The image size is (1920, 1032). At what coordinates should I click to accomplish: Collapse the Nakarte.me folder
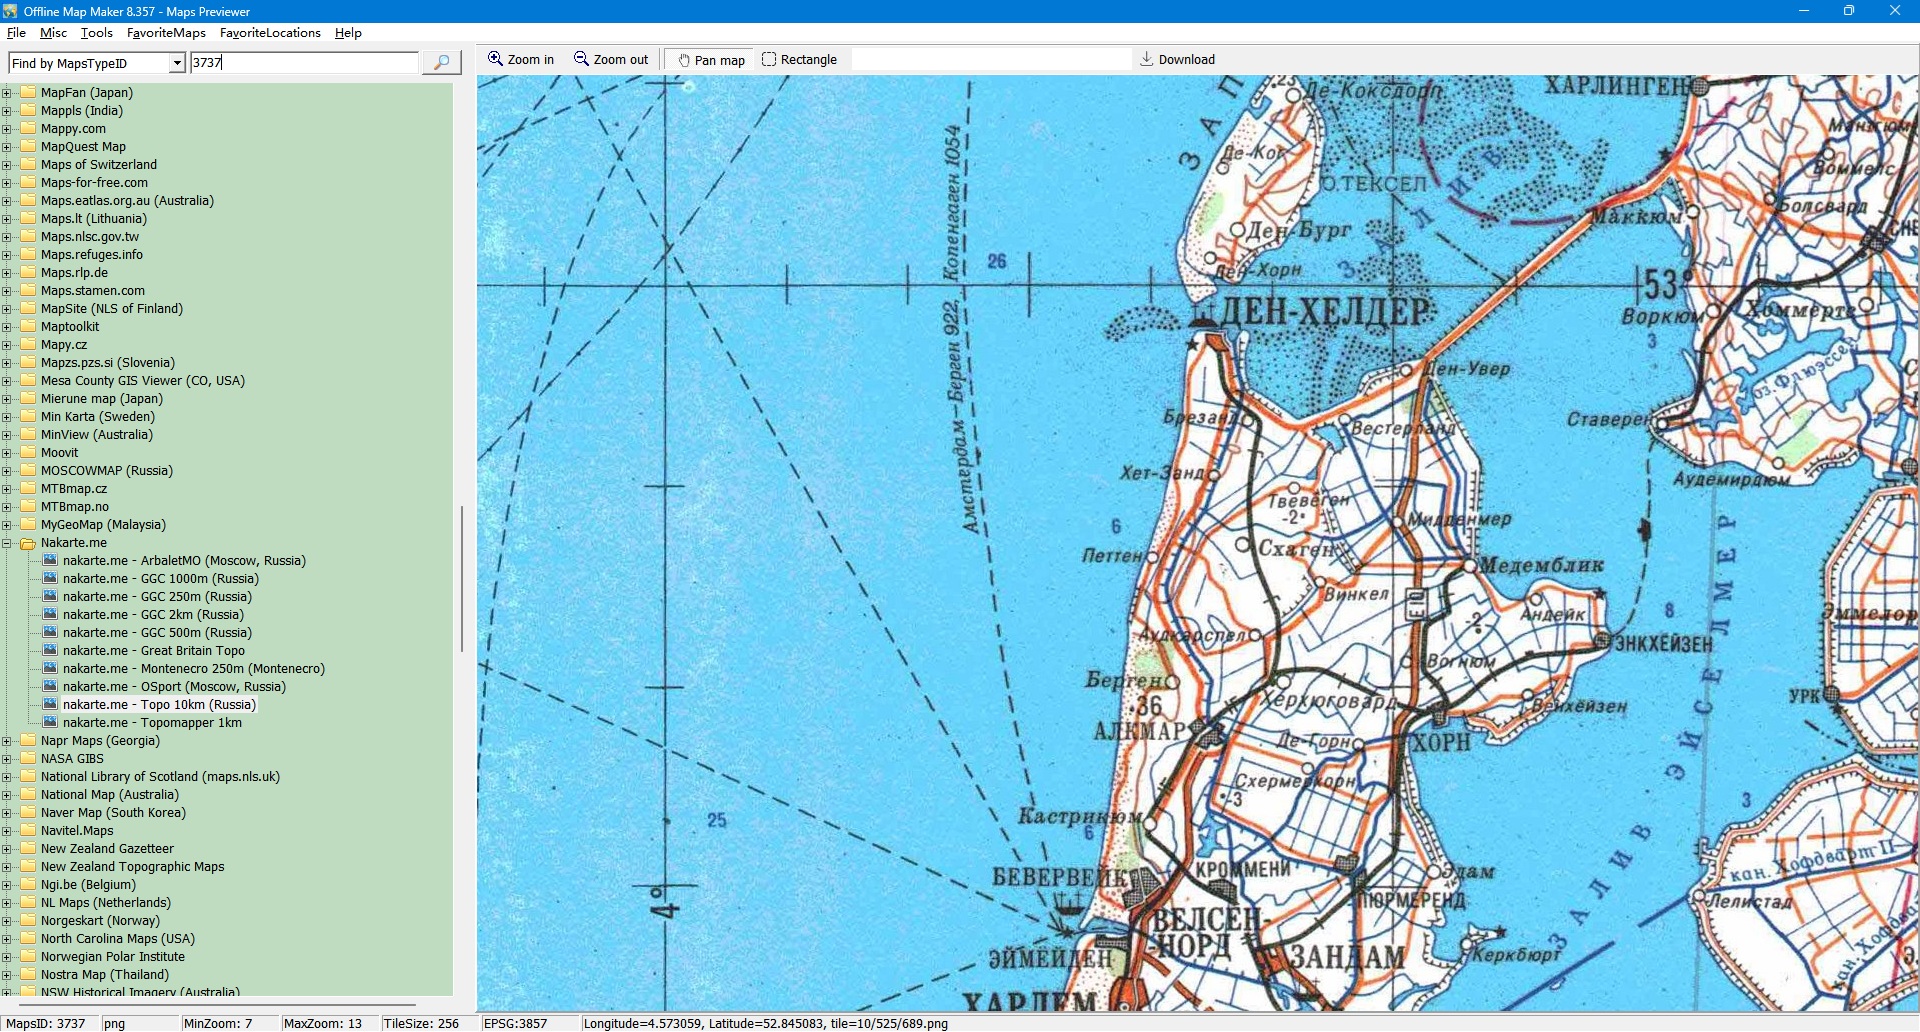pyautogui.click(x=7, y=544)
